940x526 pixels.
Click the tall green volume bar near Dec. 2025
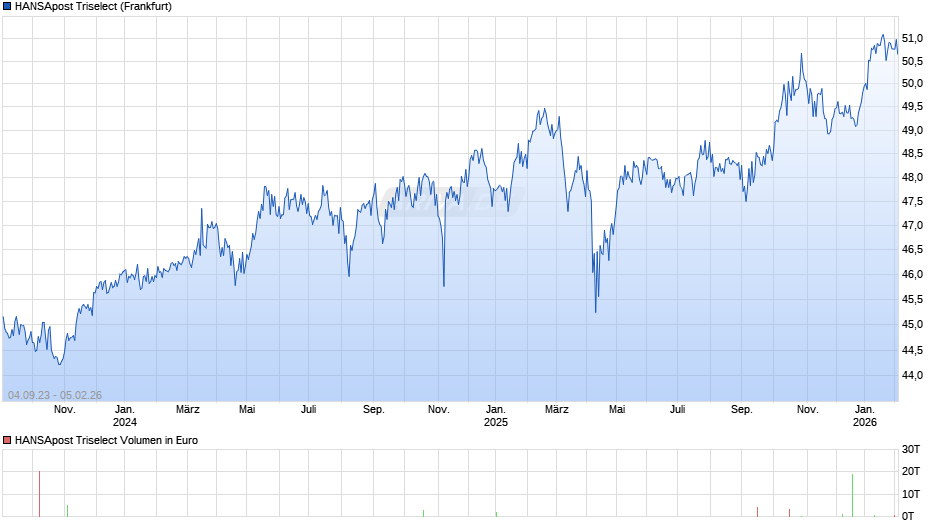pos(852,495)
